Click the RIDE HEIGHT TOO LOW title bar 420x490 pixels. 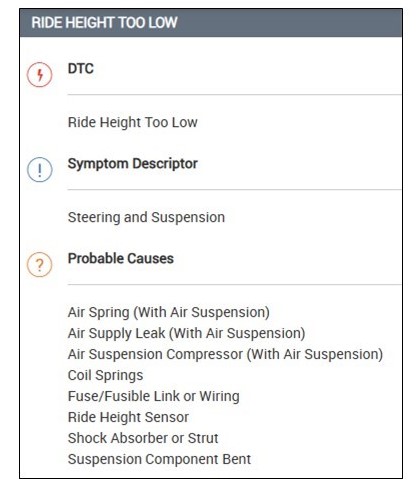[x=211, y=23]
